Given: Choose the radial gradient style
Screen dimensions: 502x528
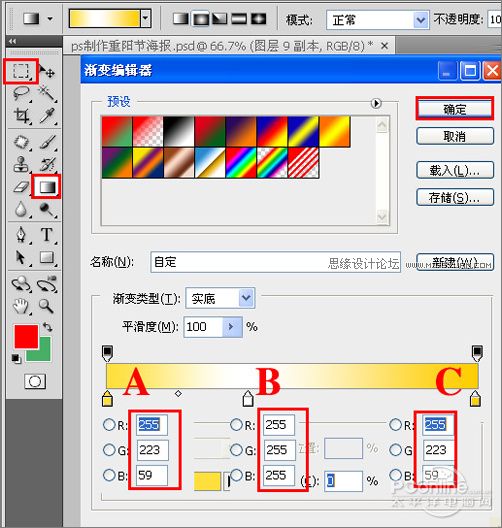Looking at the screenshot, I should click(200, 19).
